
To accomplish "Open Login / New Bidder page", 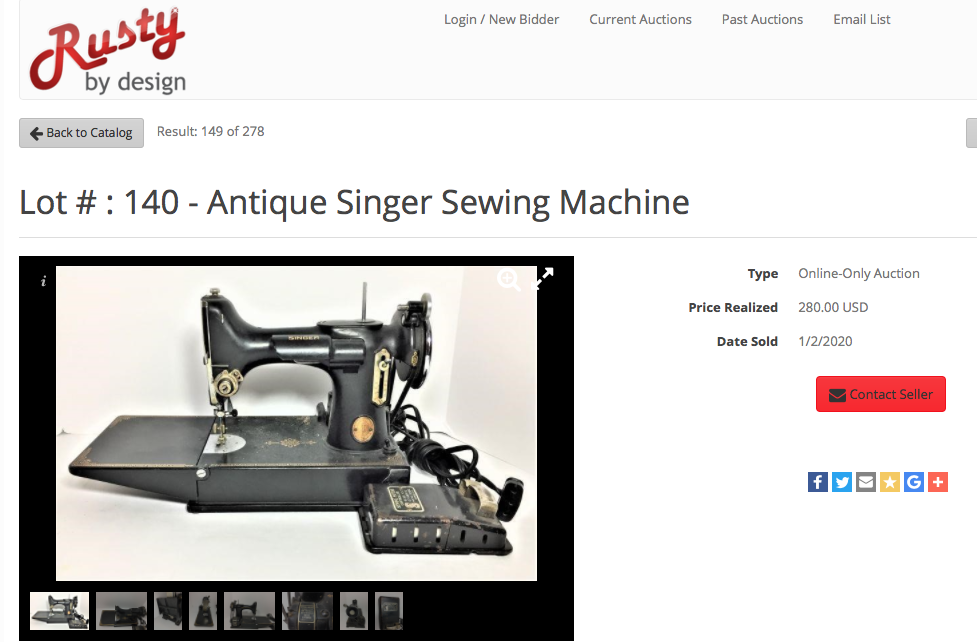I will click(502, 19).
